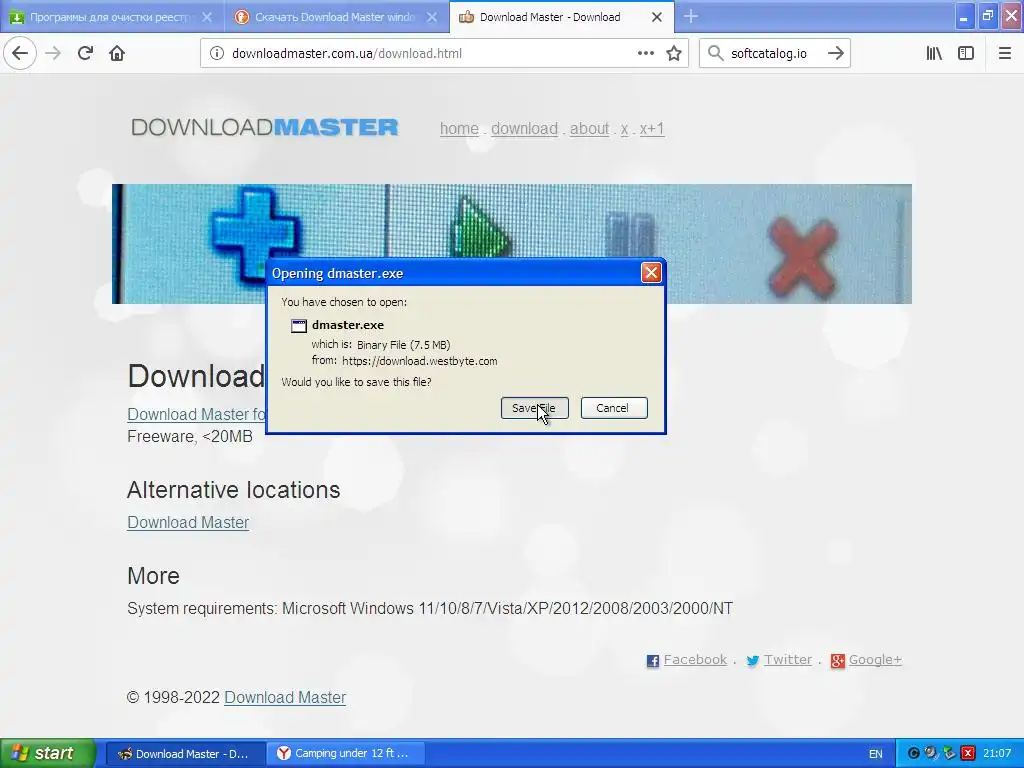Click the x navigation link

(x=624, y=129)
